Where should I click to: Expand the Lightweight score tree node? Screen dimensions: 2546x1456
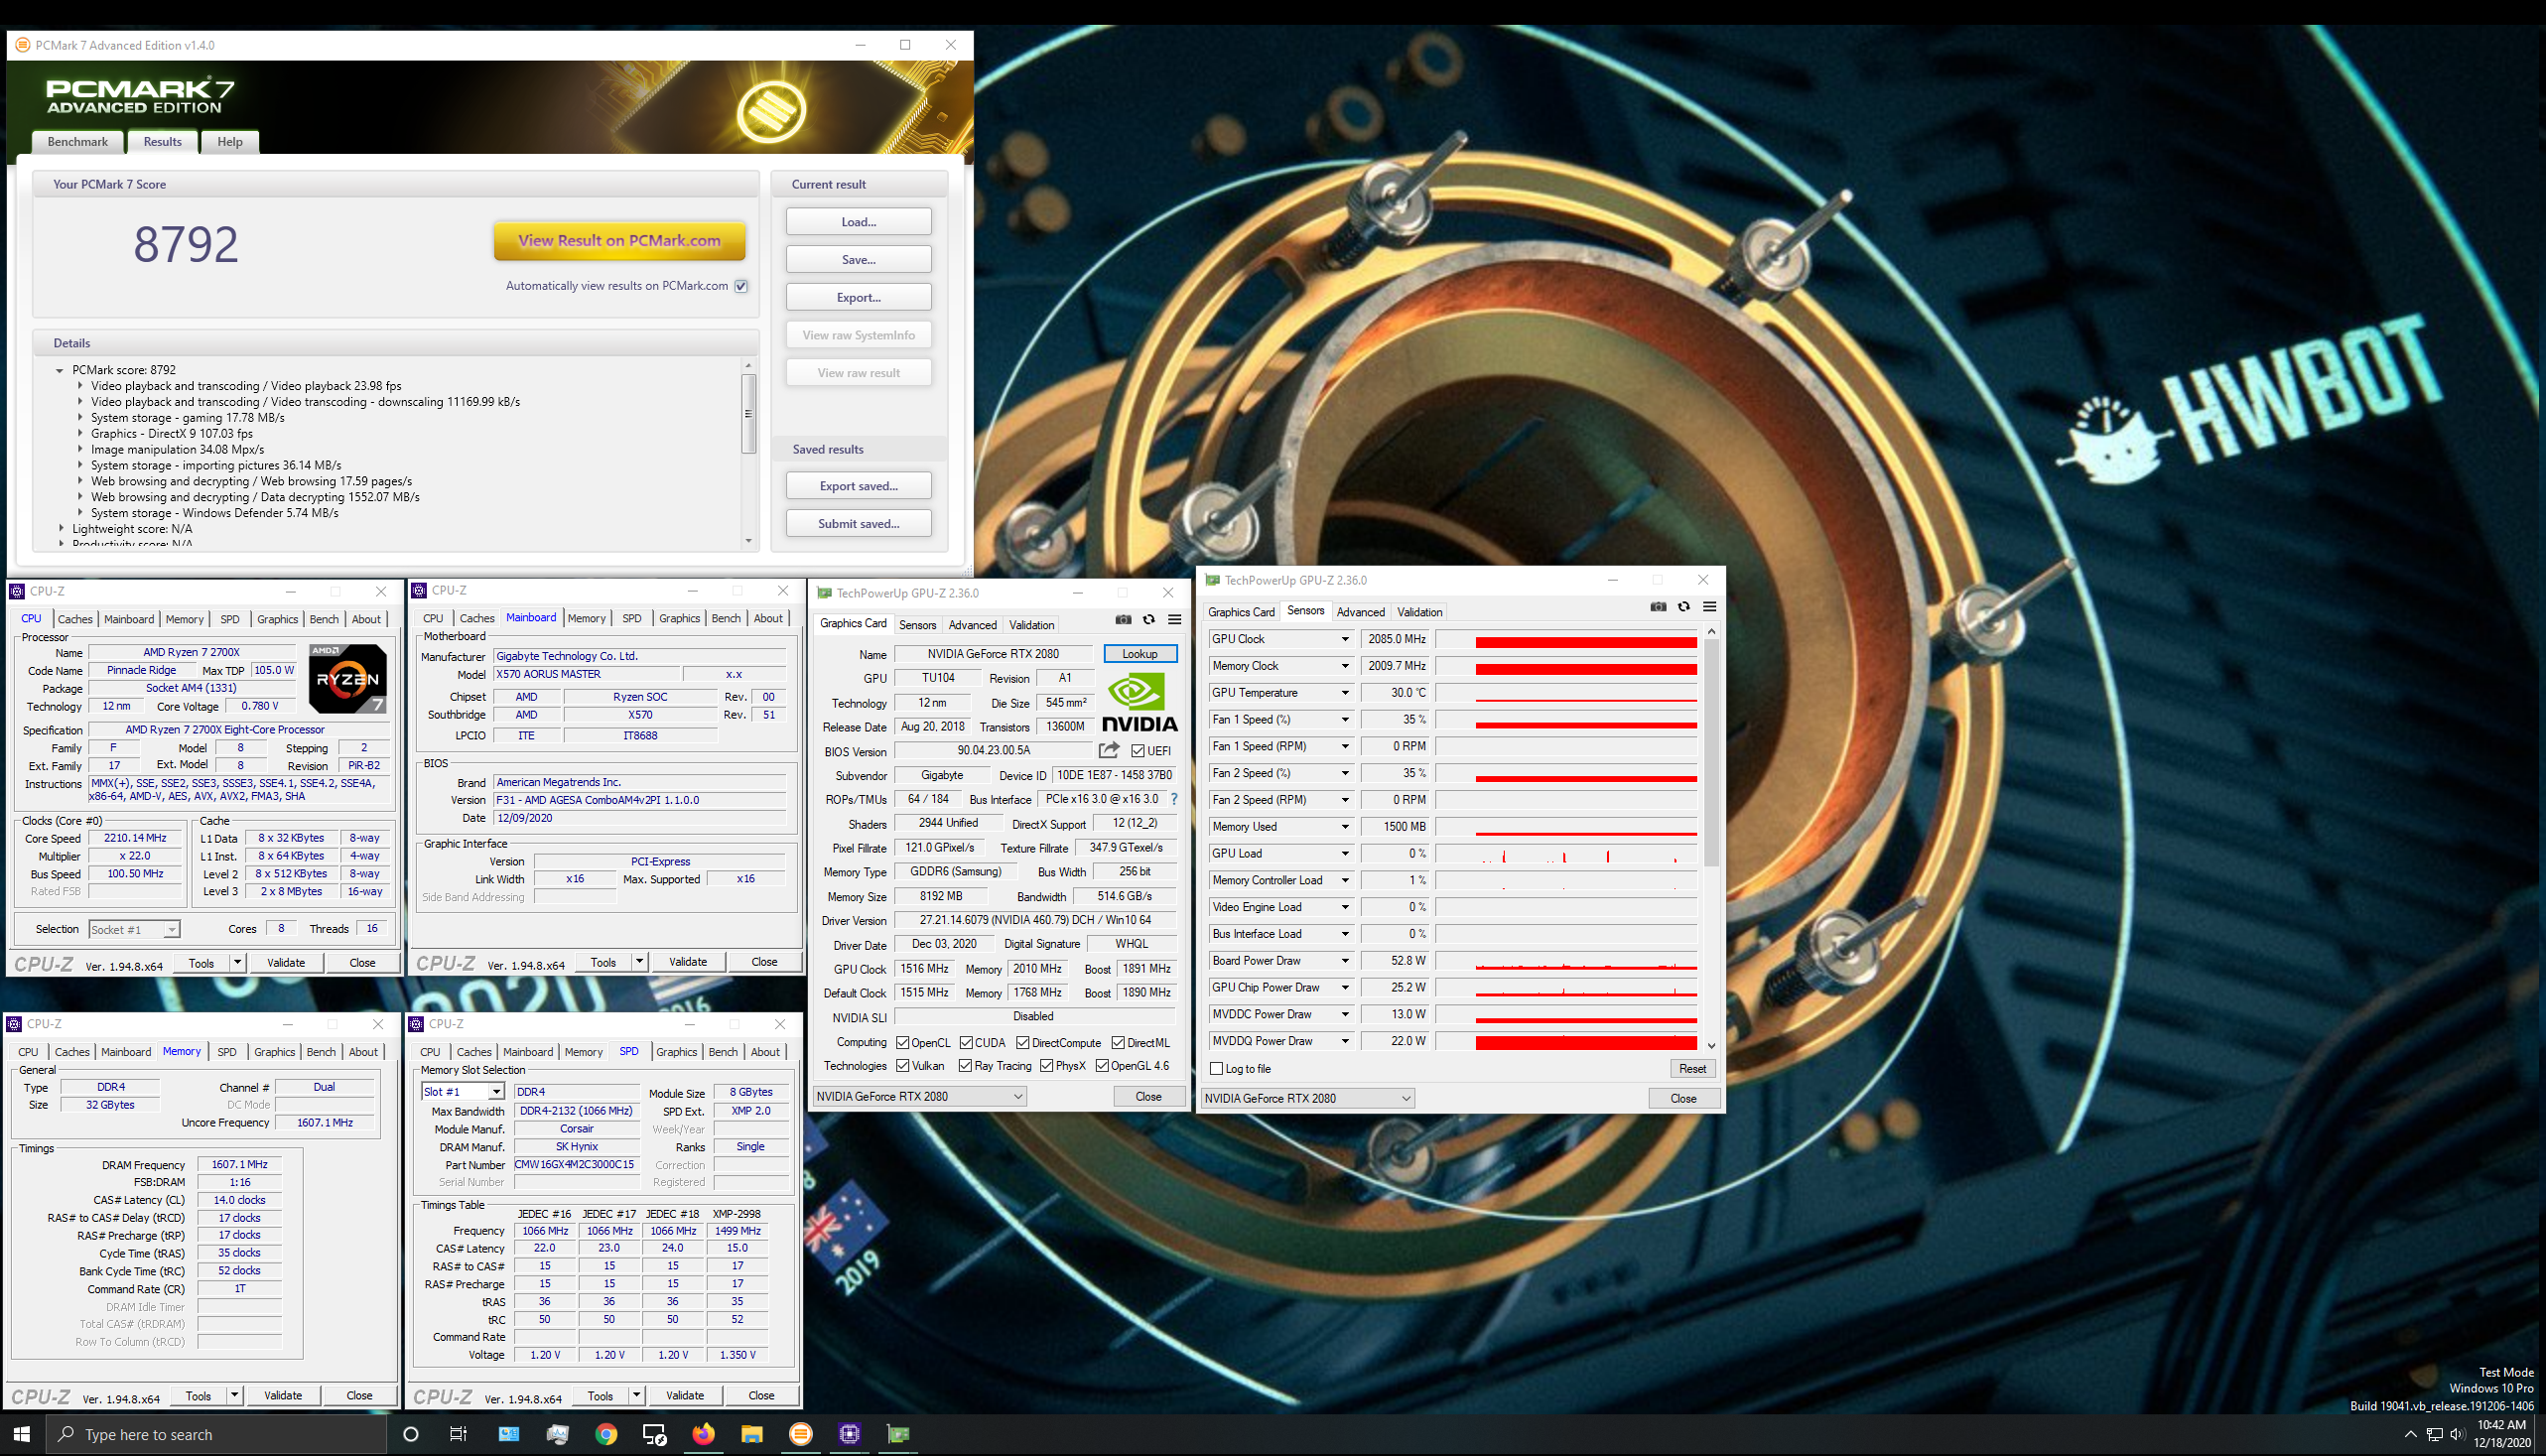[61, 529]
